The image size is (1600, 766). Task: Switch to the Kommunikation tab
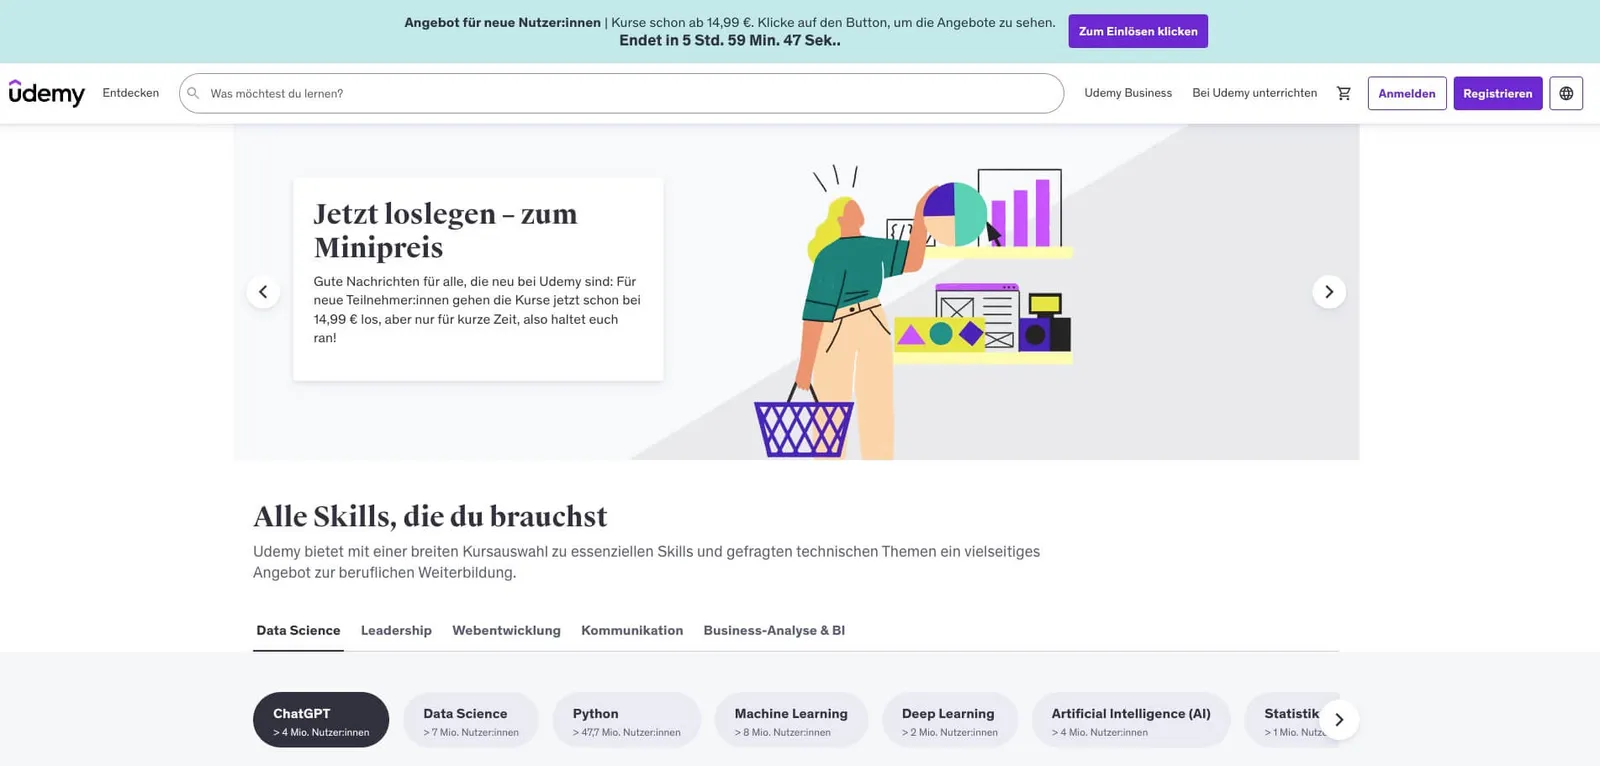pyautogui.click(x=632, y=631)
